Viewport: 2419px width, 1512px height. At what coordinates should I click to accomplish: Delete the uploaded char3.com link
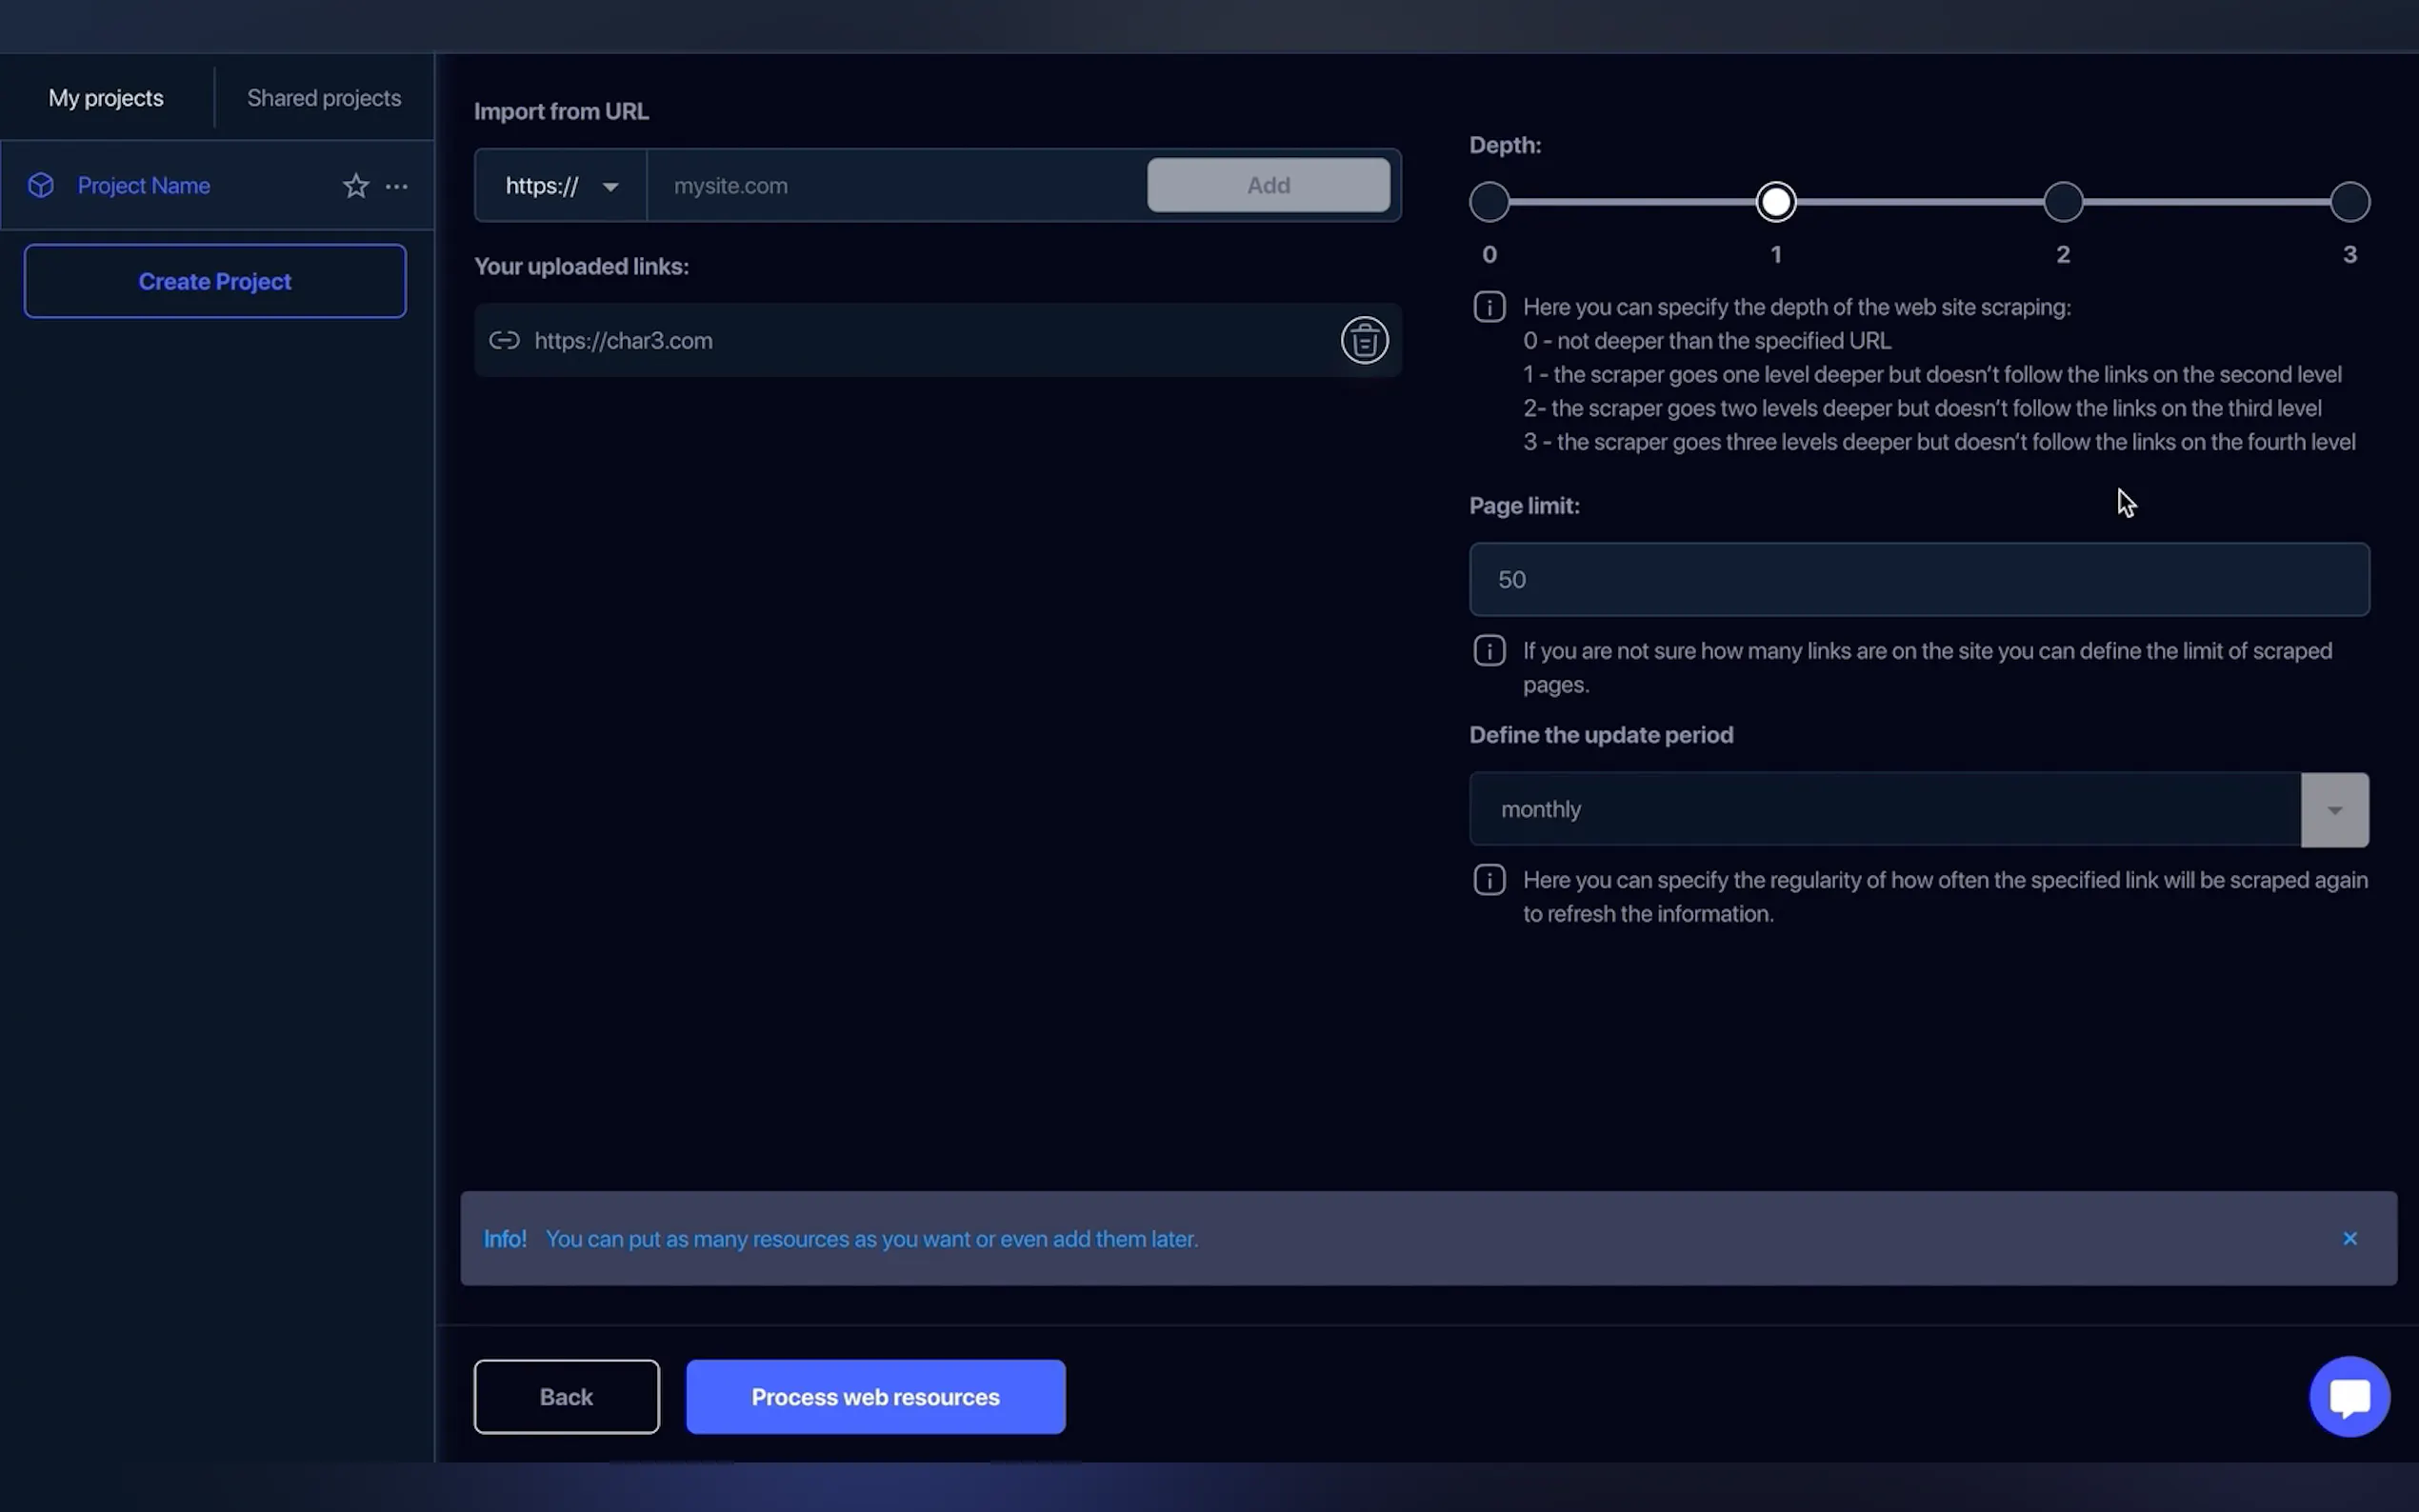1364,340
